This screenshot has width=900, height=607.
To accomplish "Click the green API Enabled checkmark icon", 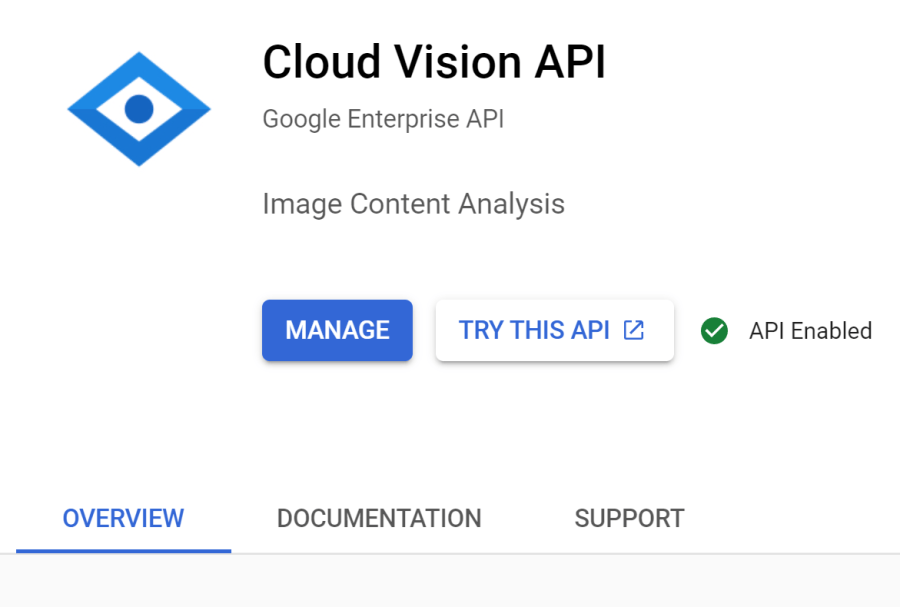I will tap(715, 331).
